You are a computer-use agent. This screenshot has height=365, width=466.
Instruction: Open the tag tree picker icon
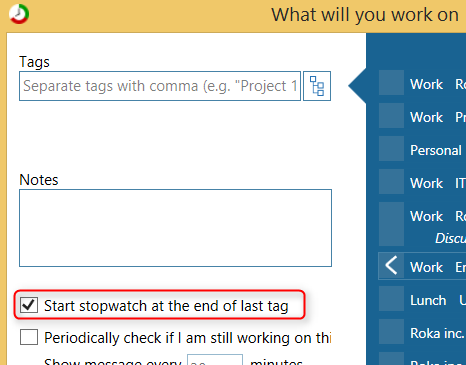click(x=317, y=86)
